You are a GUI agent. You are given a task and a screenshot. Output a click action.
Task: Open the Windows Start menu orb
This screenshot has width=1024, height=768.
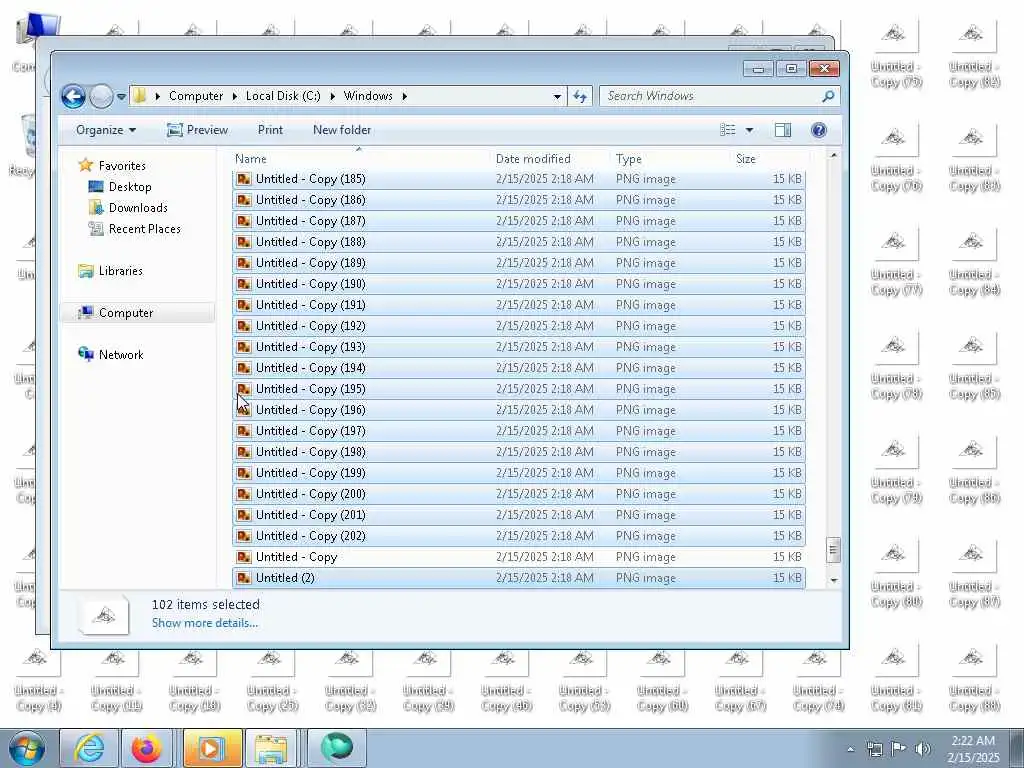[27, 748]
